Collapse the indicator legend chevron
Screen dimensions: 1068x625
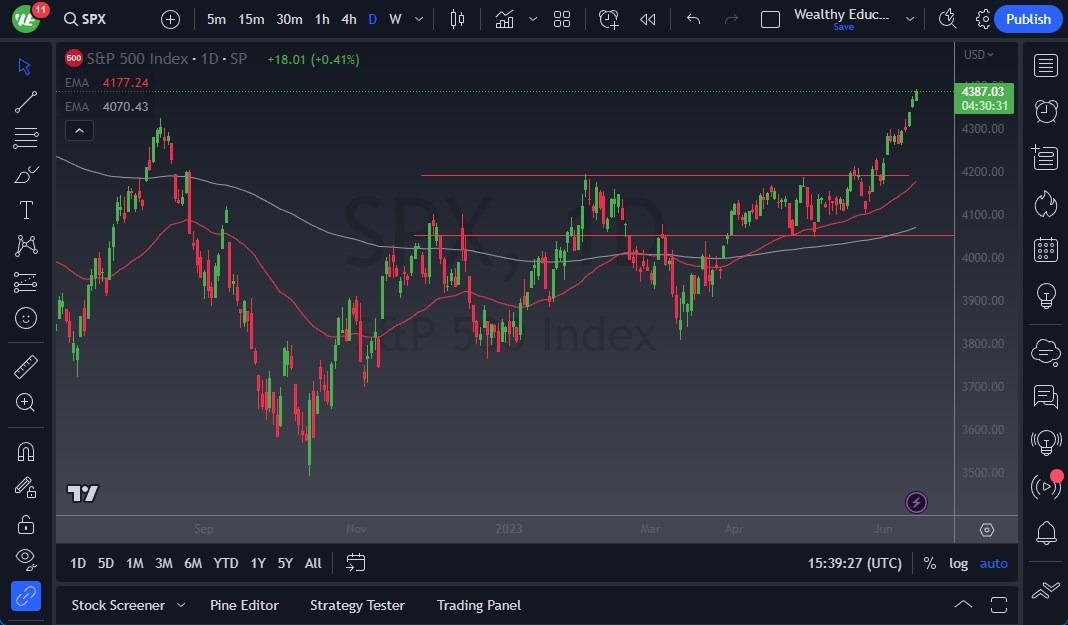(x=78, y=130)
